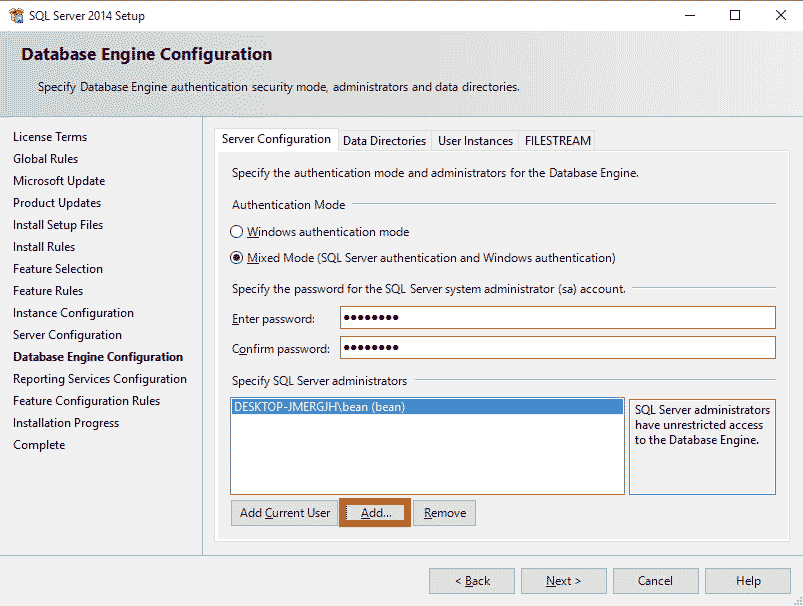Proceed with the Next button
This screenshot has width=803, height=606.
point(563,580)
